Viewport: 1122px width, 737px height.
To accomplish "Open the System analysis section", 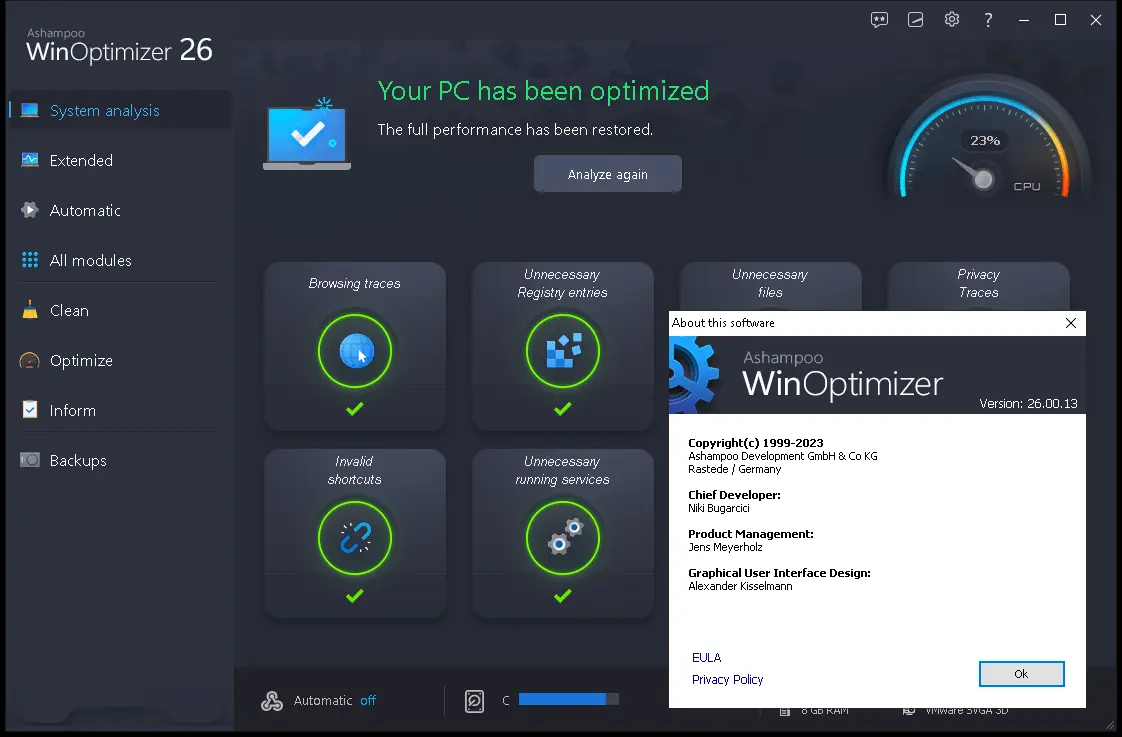I will pos(104,111).
